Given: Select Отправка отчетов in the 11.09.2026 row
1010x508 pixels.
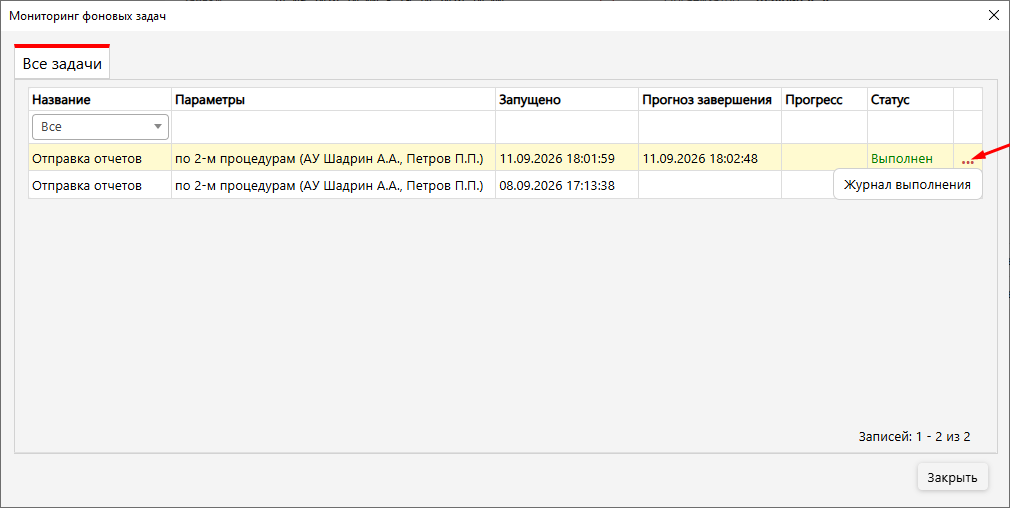Looking at the screenshot, I should click(87, 158).
